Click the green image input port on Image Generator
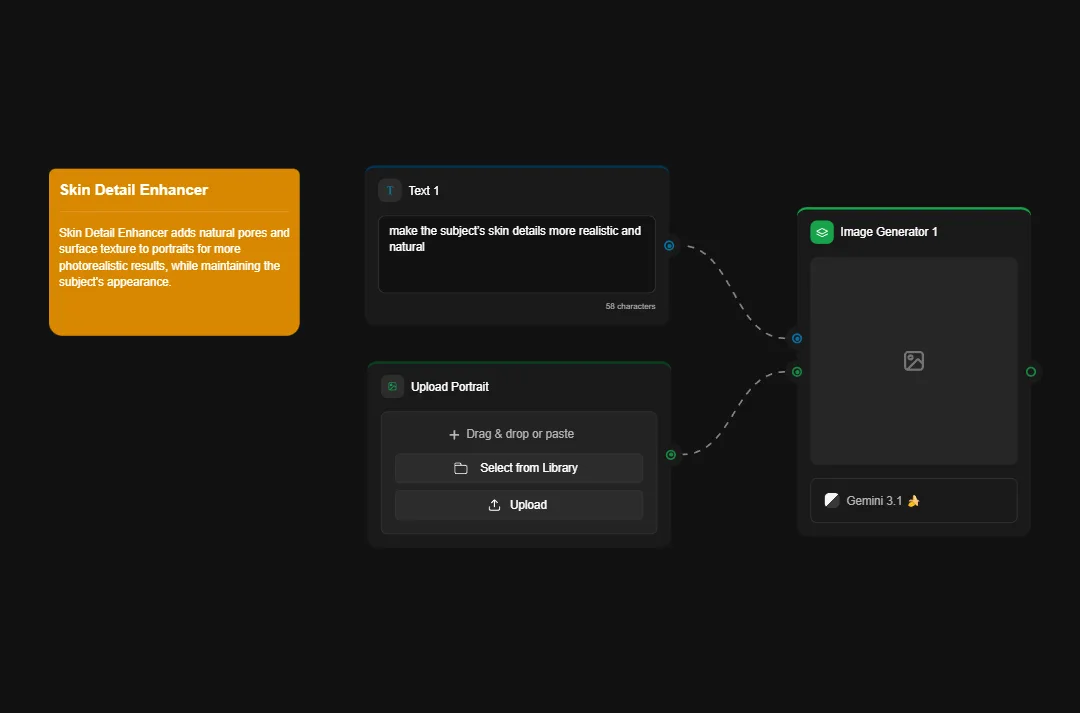The height and width of the screenshot is (713, 1080). [796, 371]
